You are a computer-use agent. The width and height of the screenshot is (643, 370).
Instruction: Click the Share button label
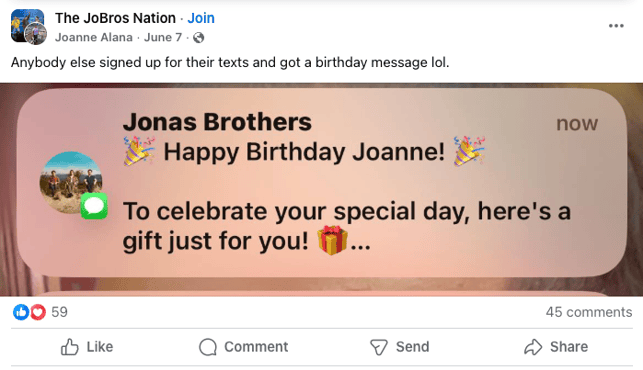point(569,347)
